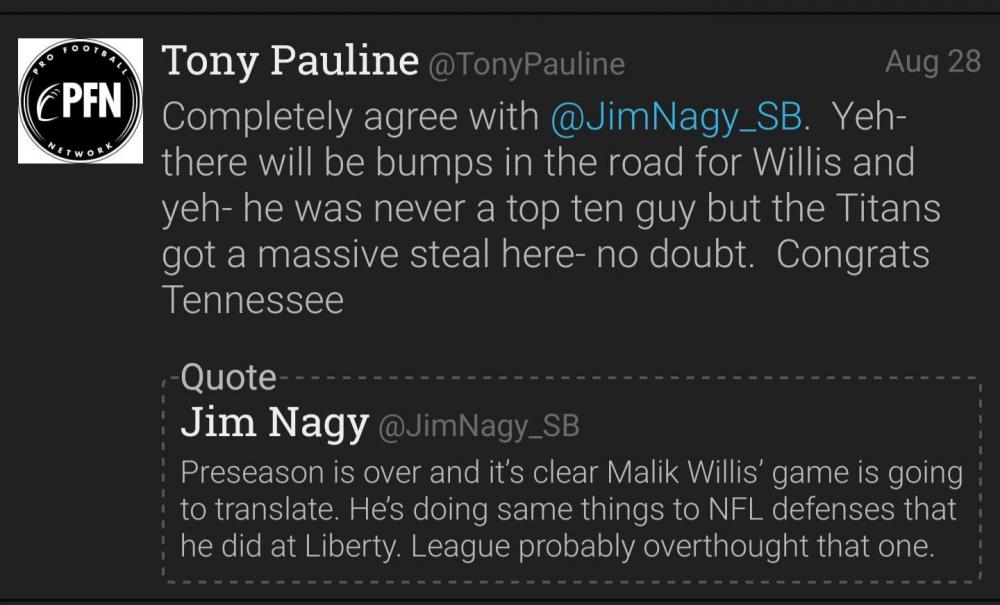Click "Tennessee" at the tweet's end

(253, 300)
